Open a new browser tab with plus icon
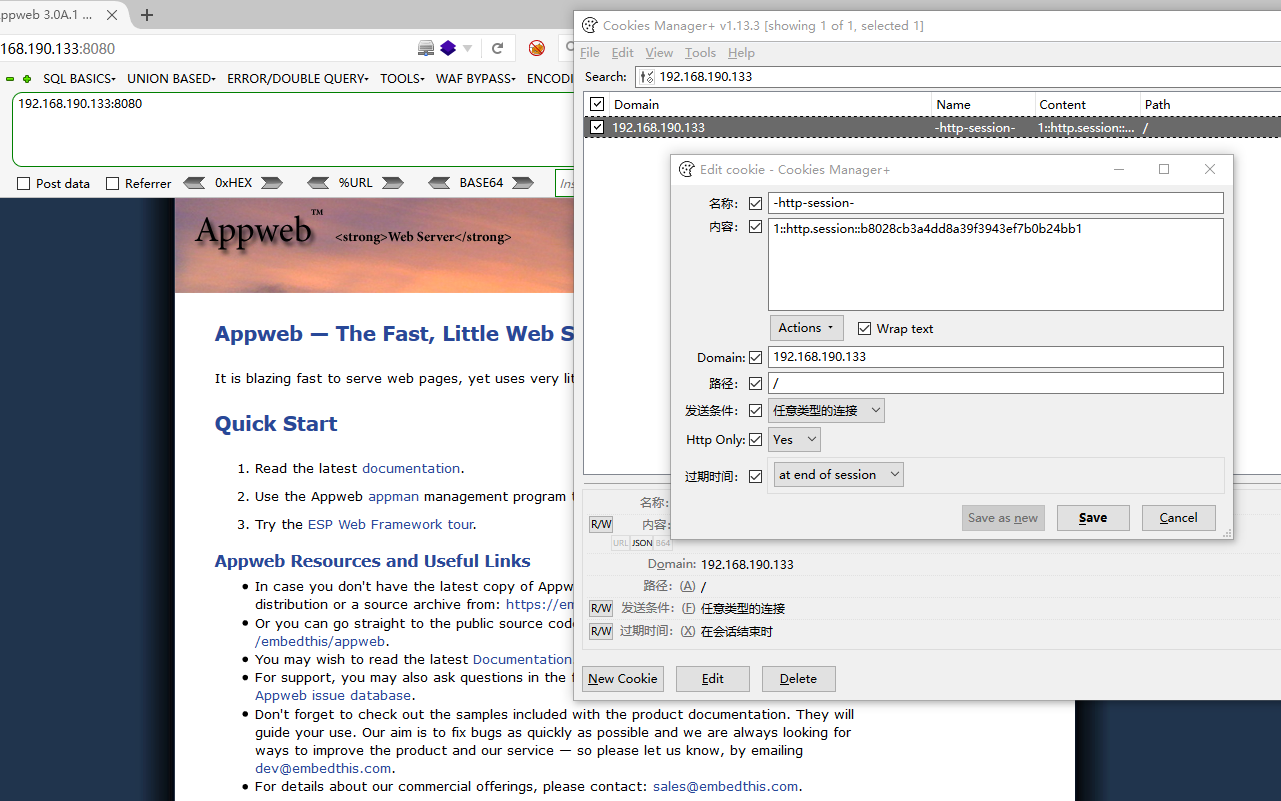1281x801 pixels. click(x=147, y=15)
